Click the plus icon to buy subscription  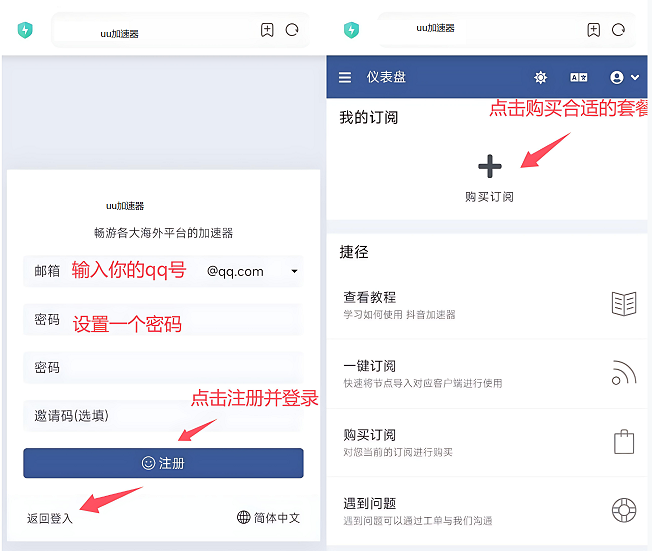pyautogui.click(x=490, y=166)
